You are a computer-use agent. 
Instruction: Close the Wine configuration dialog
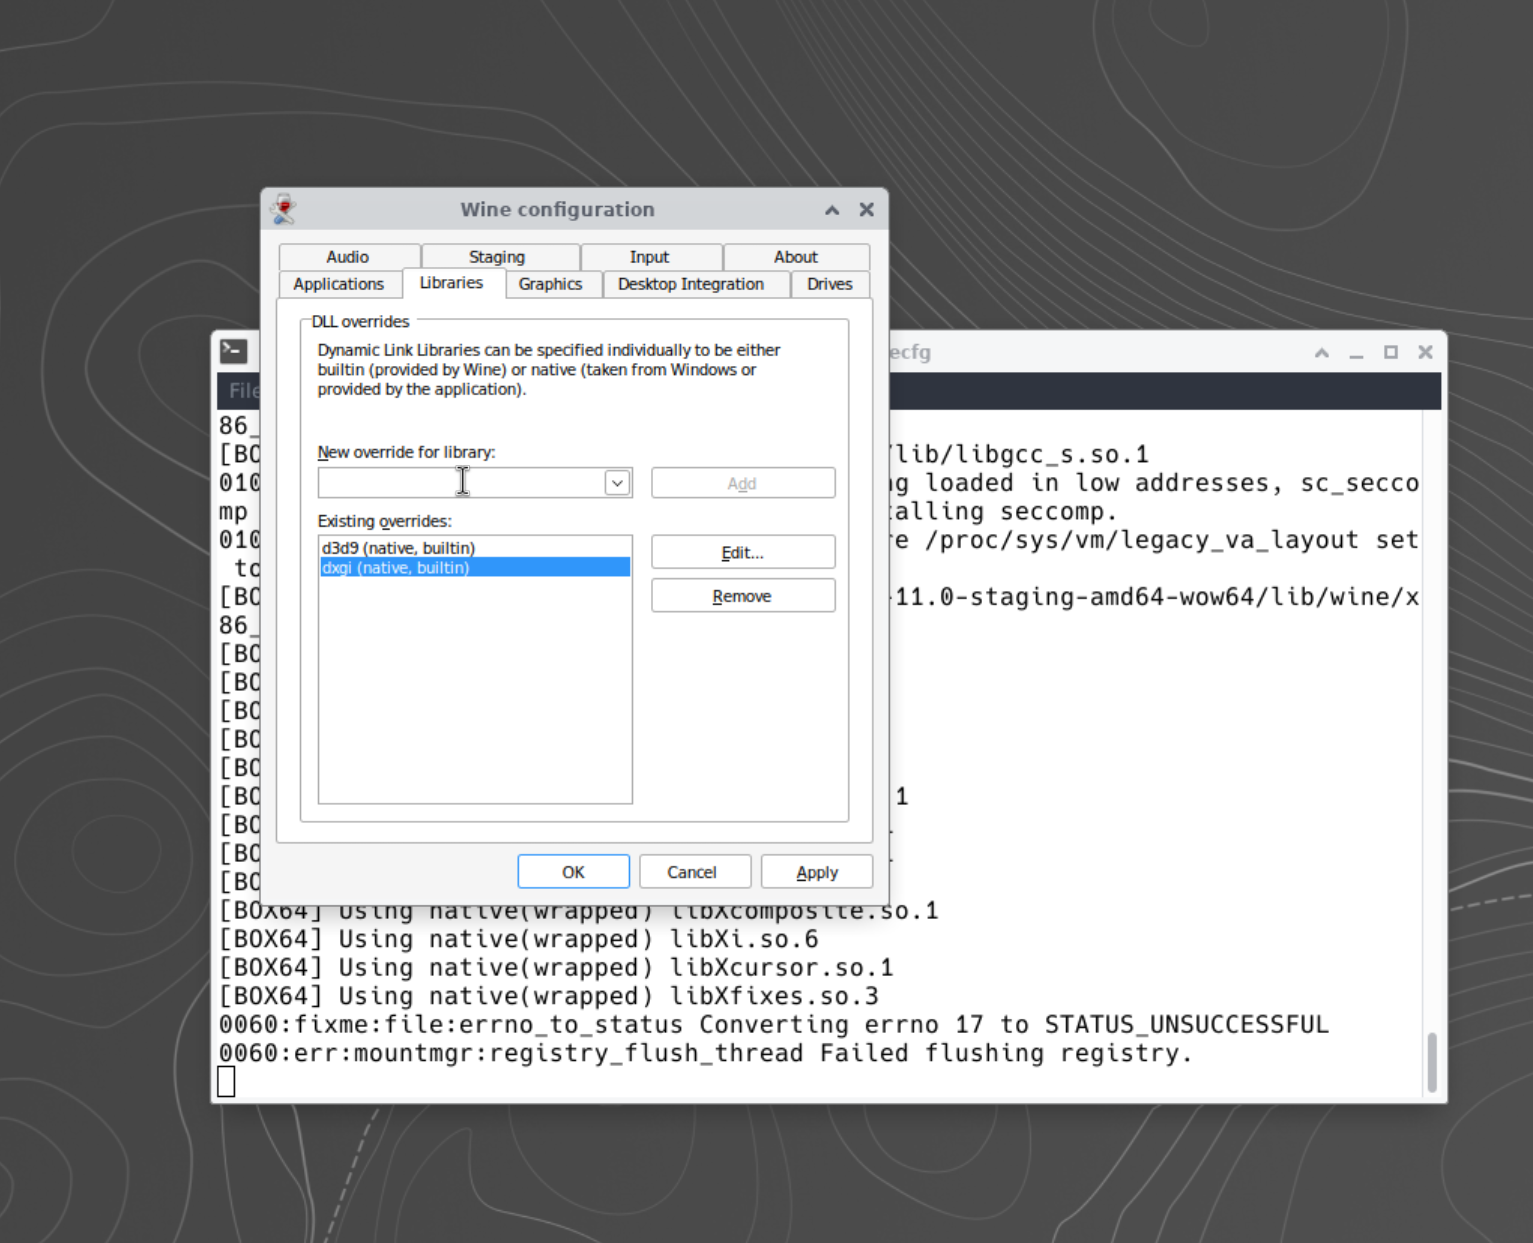[x=866, y=210]
